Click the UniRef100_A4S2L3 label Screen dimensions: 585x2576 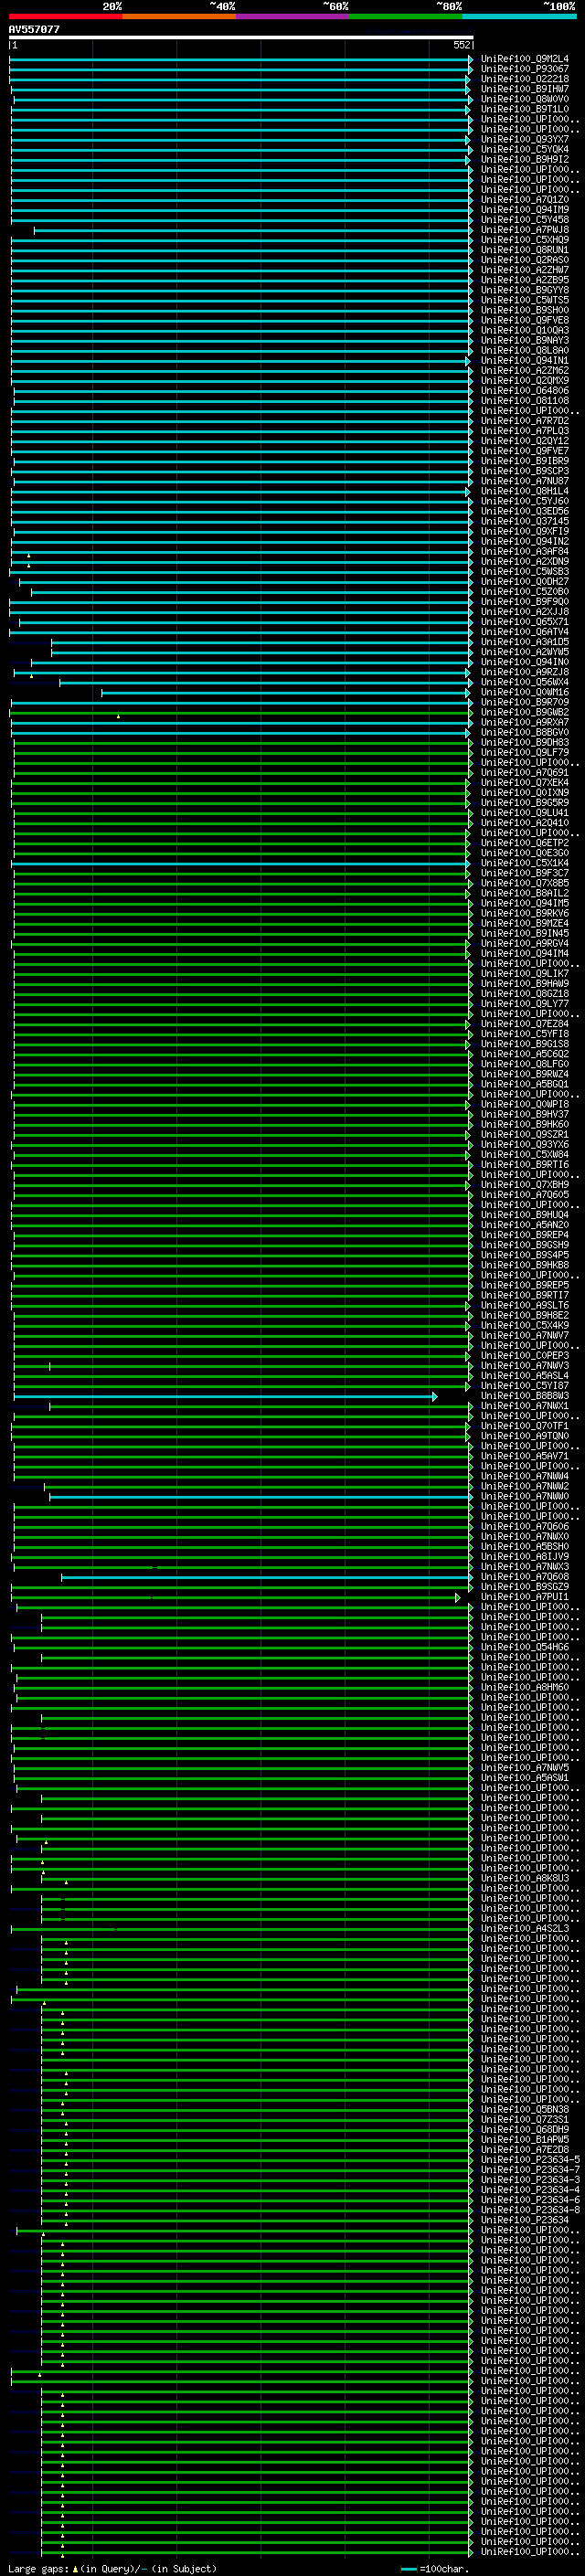pos(524,1930)
